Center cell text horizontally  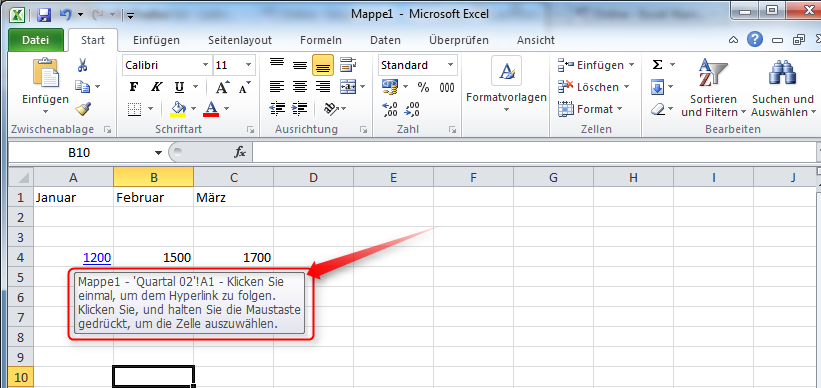[x=299, y=87]
